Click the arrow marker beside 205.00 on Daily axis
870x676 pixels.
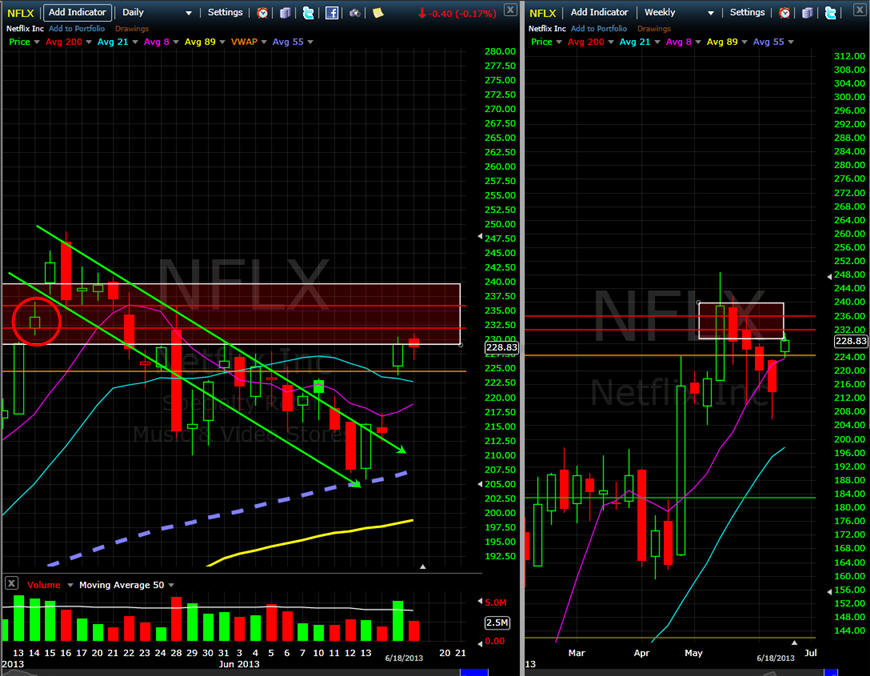(x=480, y=484)
